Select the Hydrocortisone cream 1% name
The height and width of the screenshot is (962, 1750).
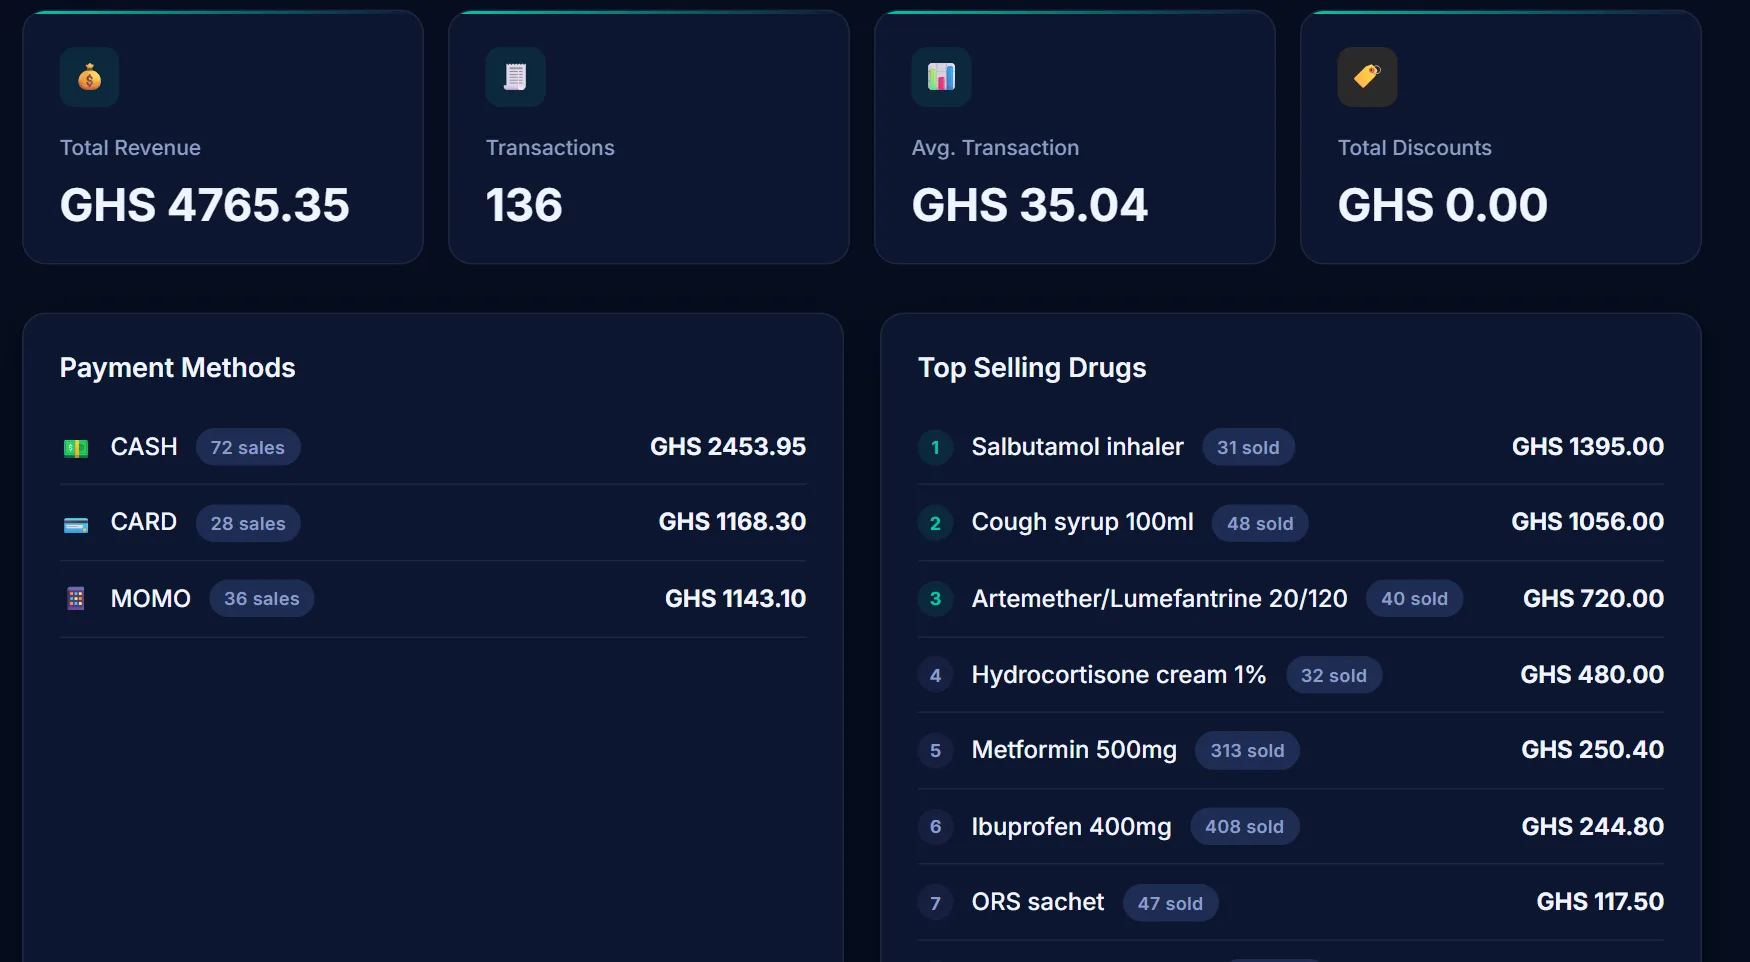(x=1119, y=675)
